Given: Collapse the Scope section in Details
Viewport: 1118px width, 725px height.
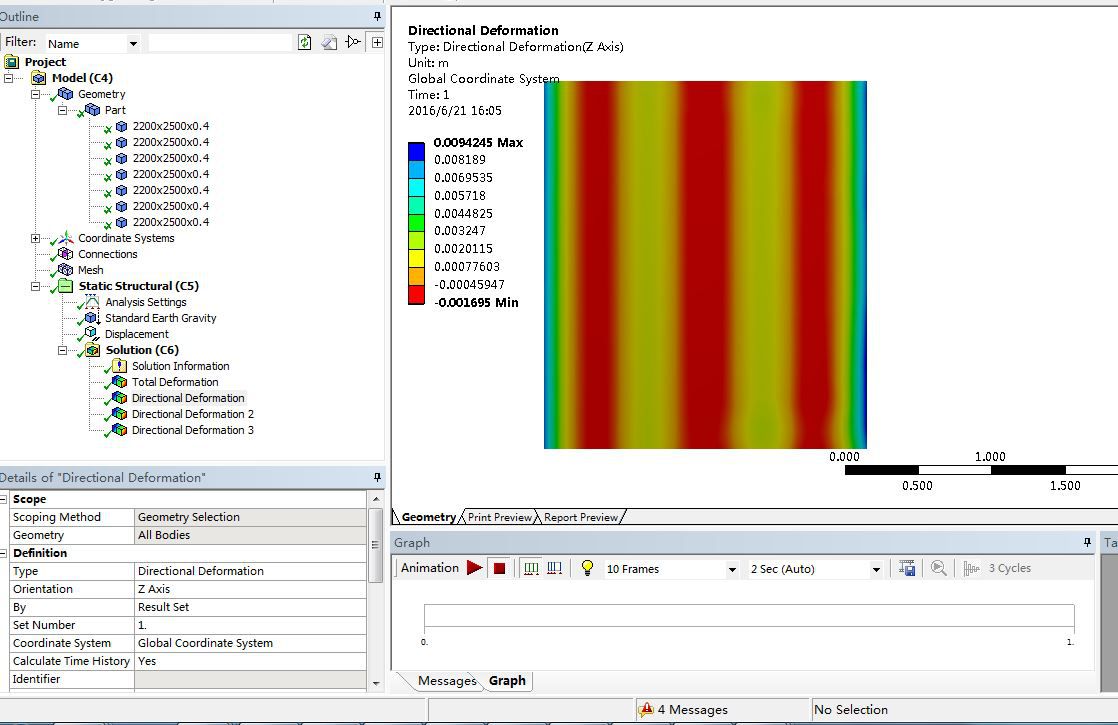Looking at the screenshot, I should [x=4, y=499].
